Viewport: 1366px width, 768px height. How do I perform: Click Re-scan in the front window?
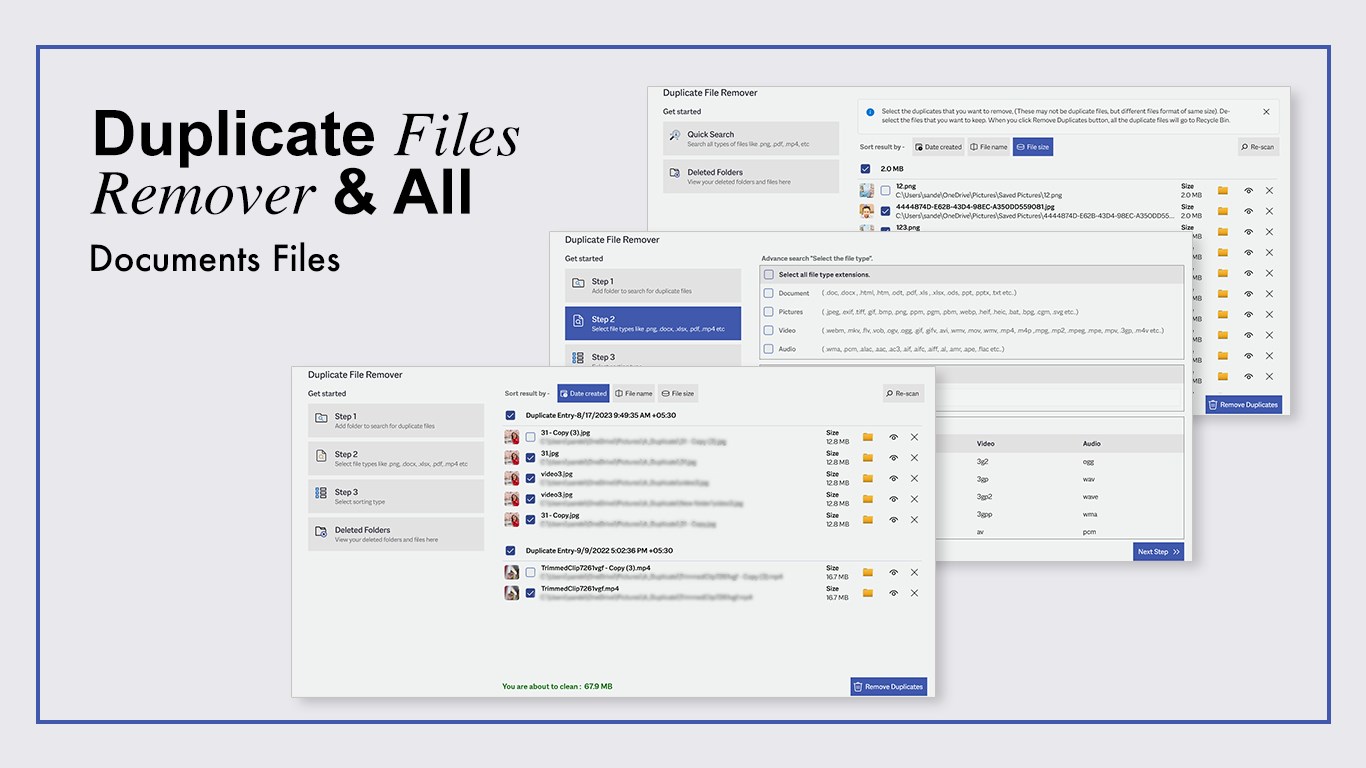tap(904, 394)
